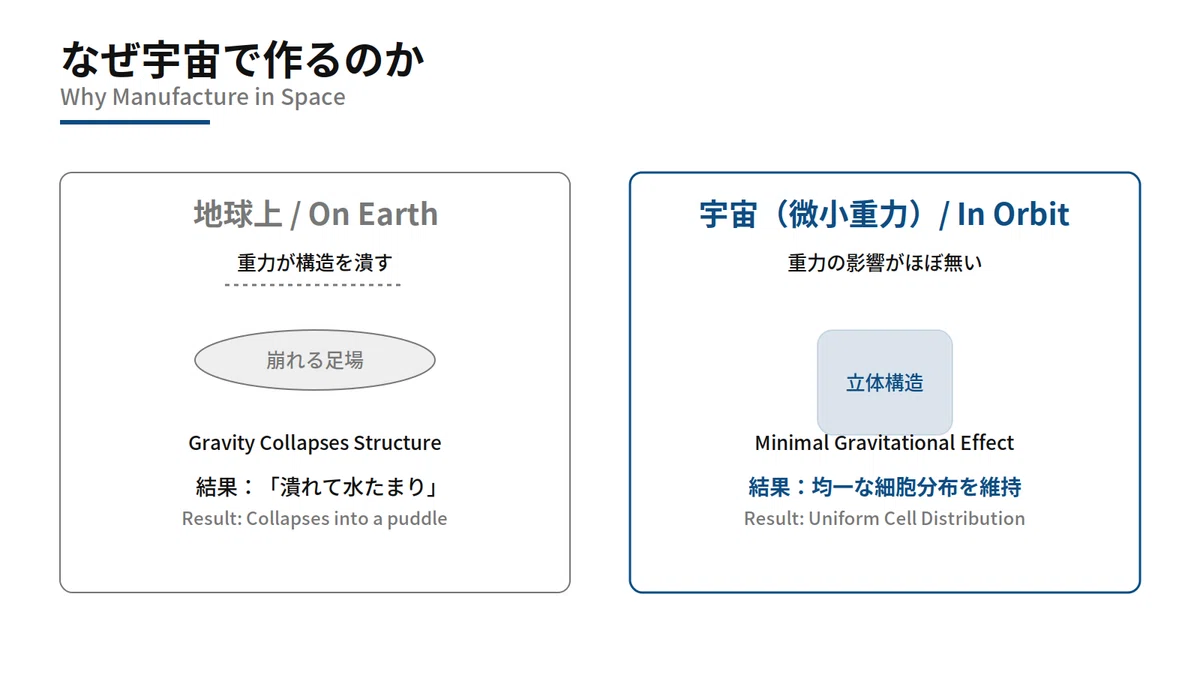Select the Minimal Gravitational Effect caption
Viewport: 1200px width, 675px height.
(x=885, y=443)
